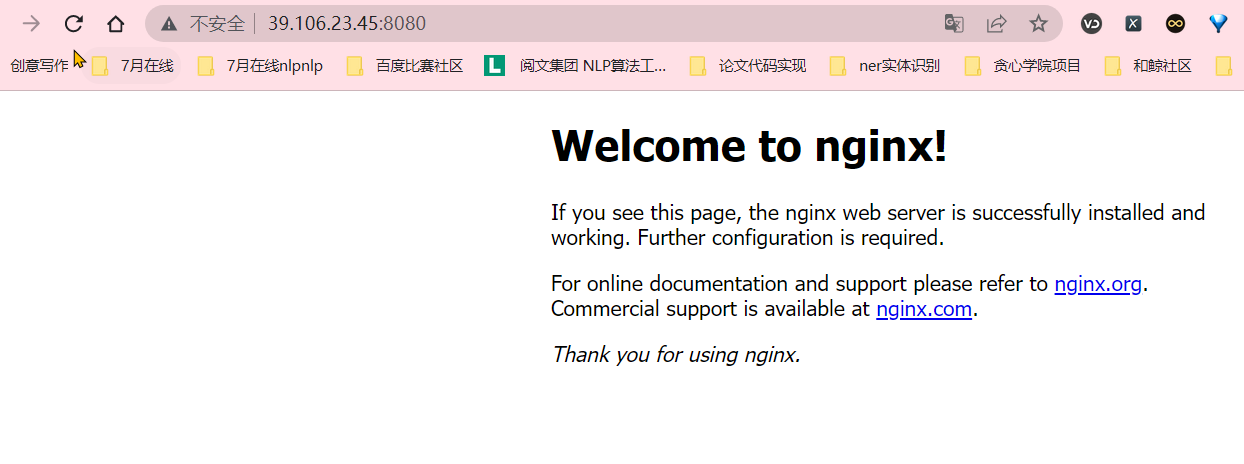Open the 和鲸社区 bookmark folder
Viewport: 1244px width, 464px height.
(1149, 66)
